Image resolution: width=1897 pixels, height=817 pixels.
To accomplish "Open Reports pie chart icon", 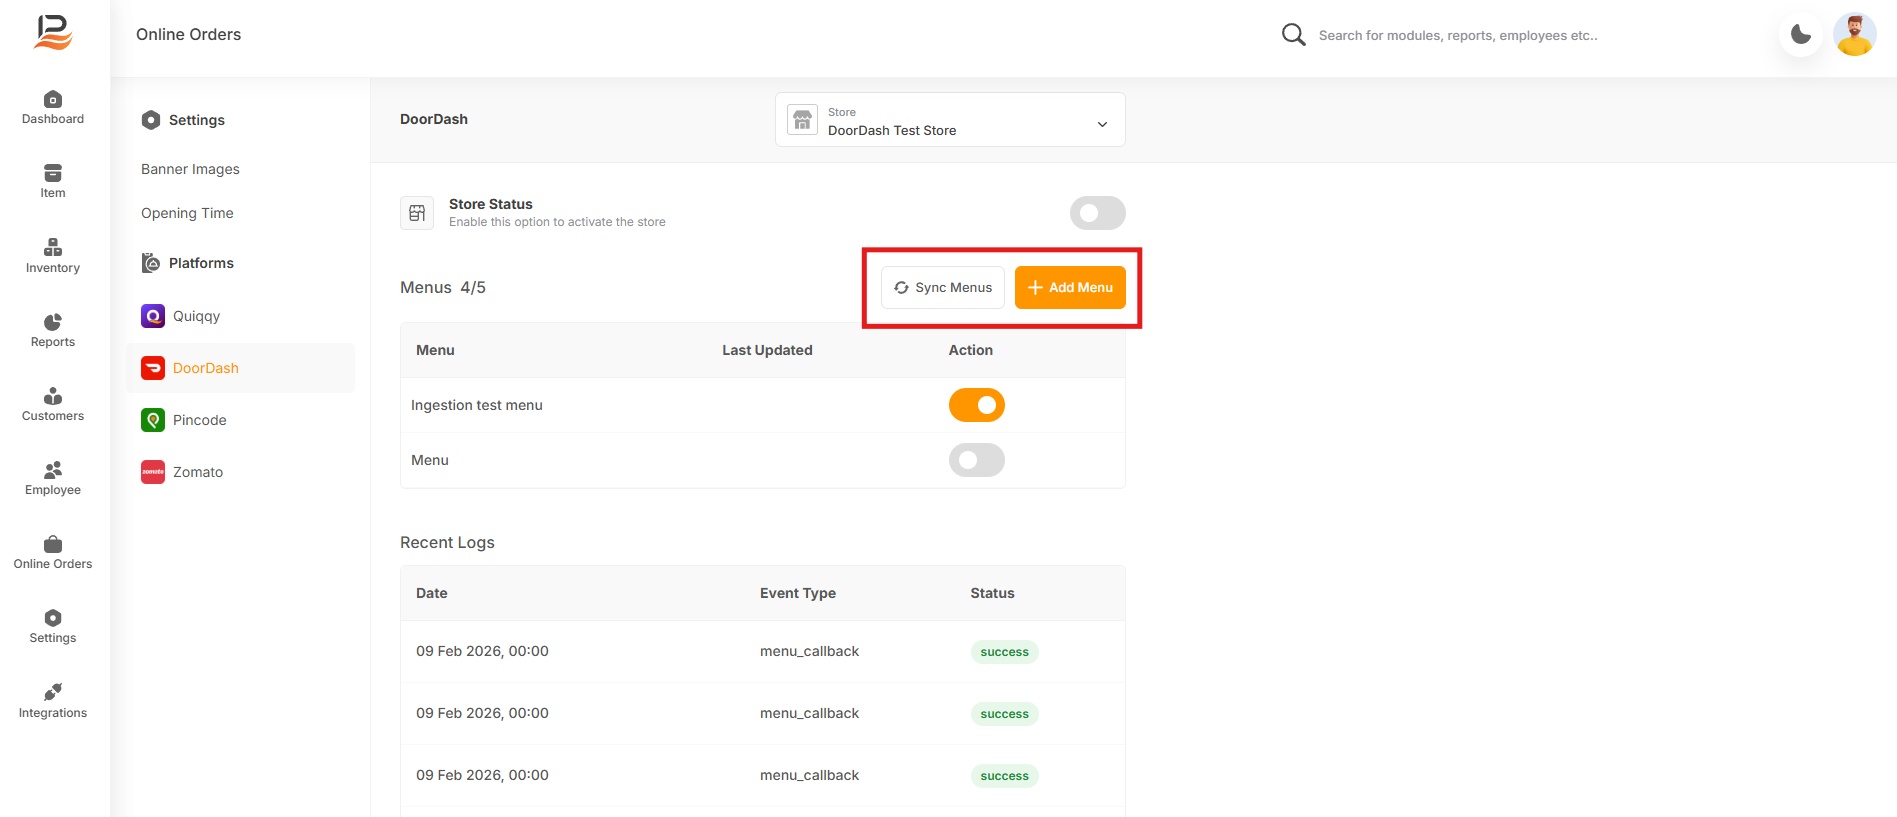I will pos(53,322).
